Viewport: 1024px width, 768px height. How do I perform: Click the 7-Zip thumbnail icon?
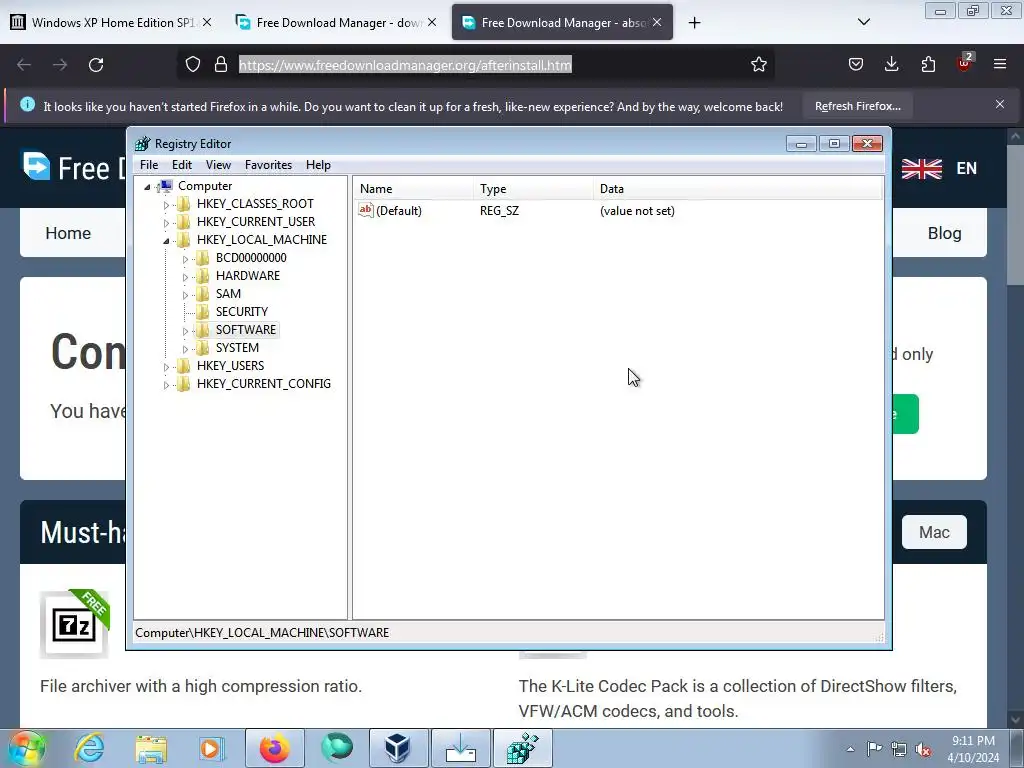coord(74,624)
